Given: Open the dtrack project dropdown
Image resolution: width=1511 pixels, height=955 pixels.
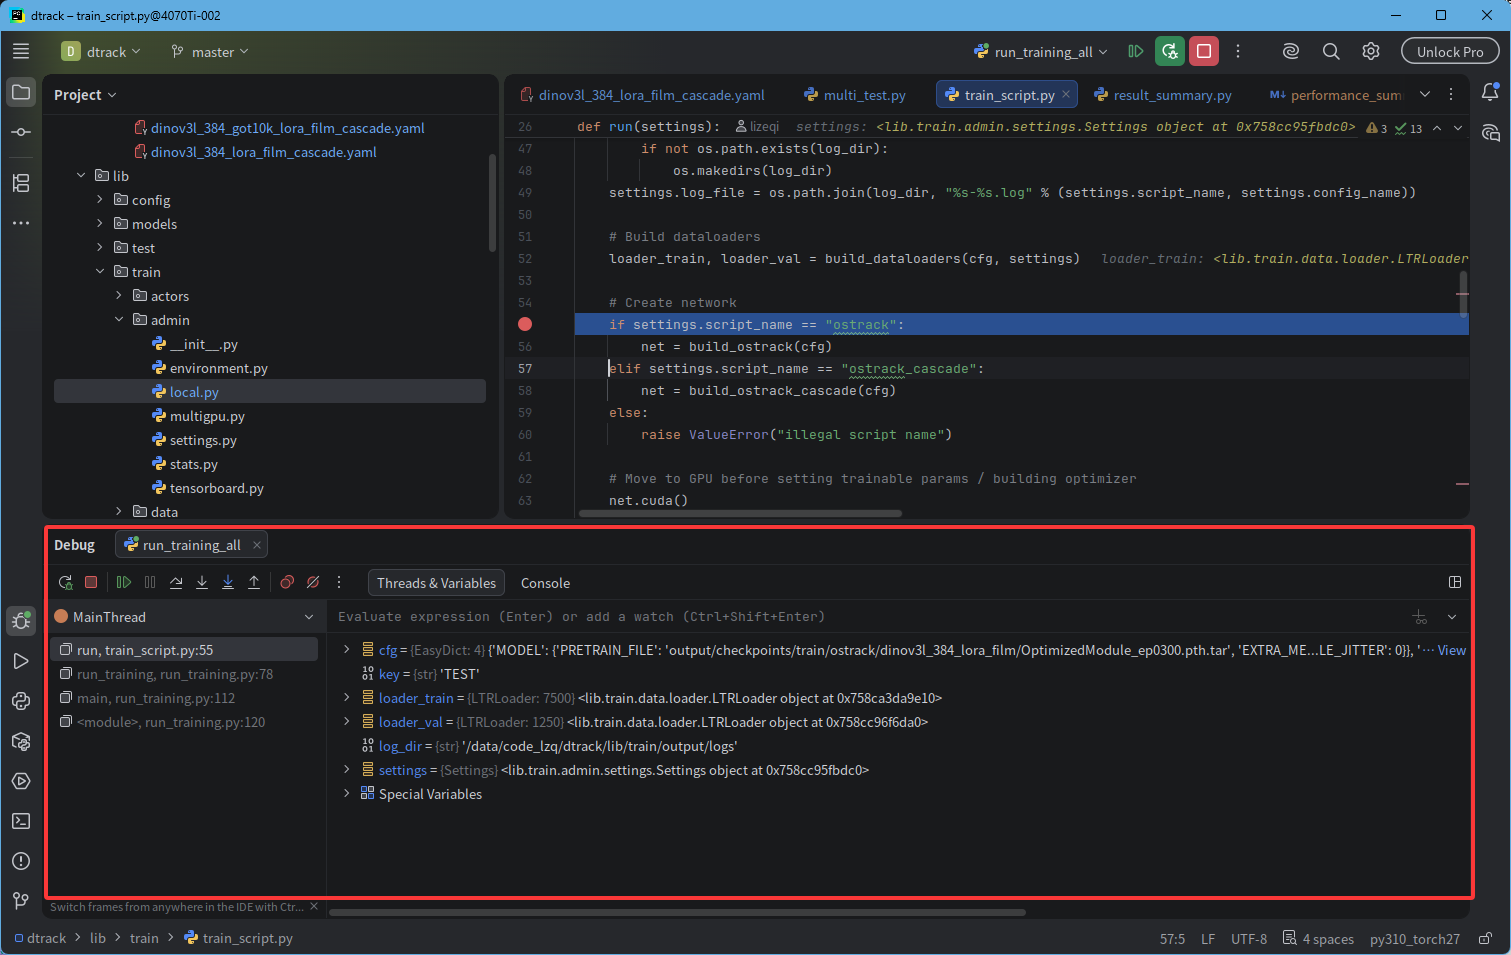Looking at the screenshot, I should point(101,51).
